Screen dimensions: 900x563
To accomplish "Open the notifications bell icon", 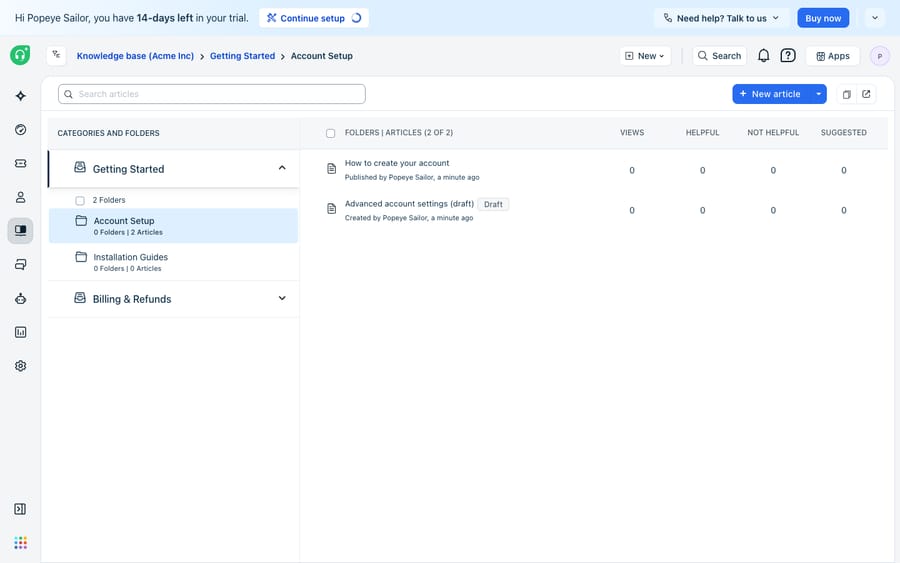I will [x=763, y=56].
